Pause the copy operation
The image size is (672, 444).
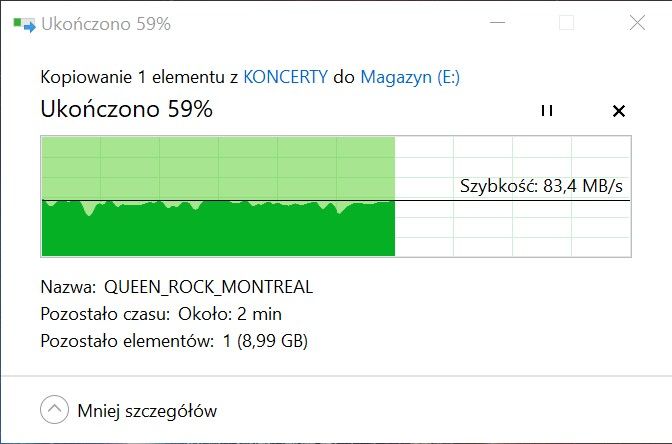click(x=546, y=110)
